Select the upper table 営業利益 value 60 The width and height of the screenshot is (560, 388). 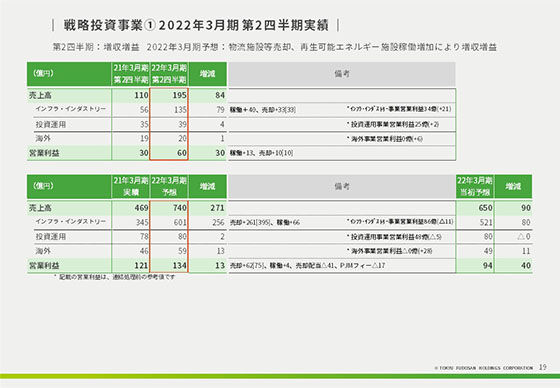coord(182,153)
